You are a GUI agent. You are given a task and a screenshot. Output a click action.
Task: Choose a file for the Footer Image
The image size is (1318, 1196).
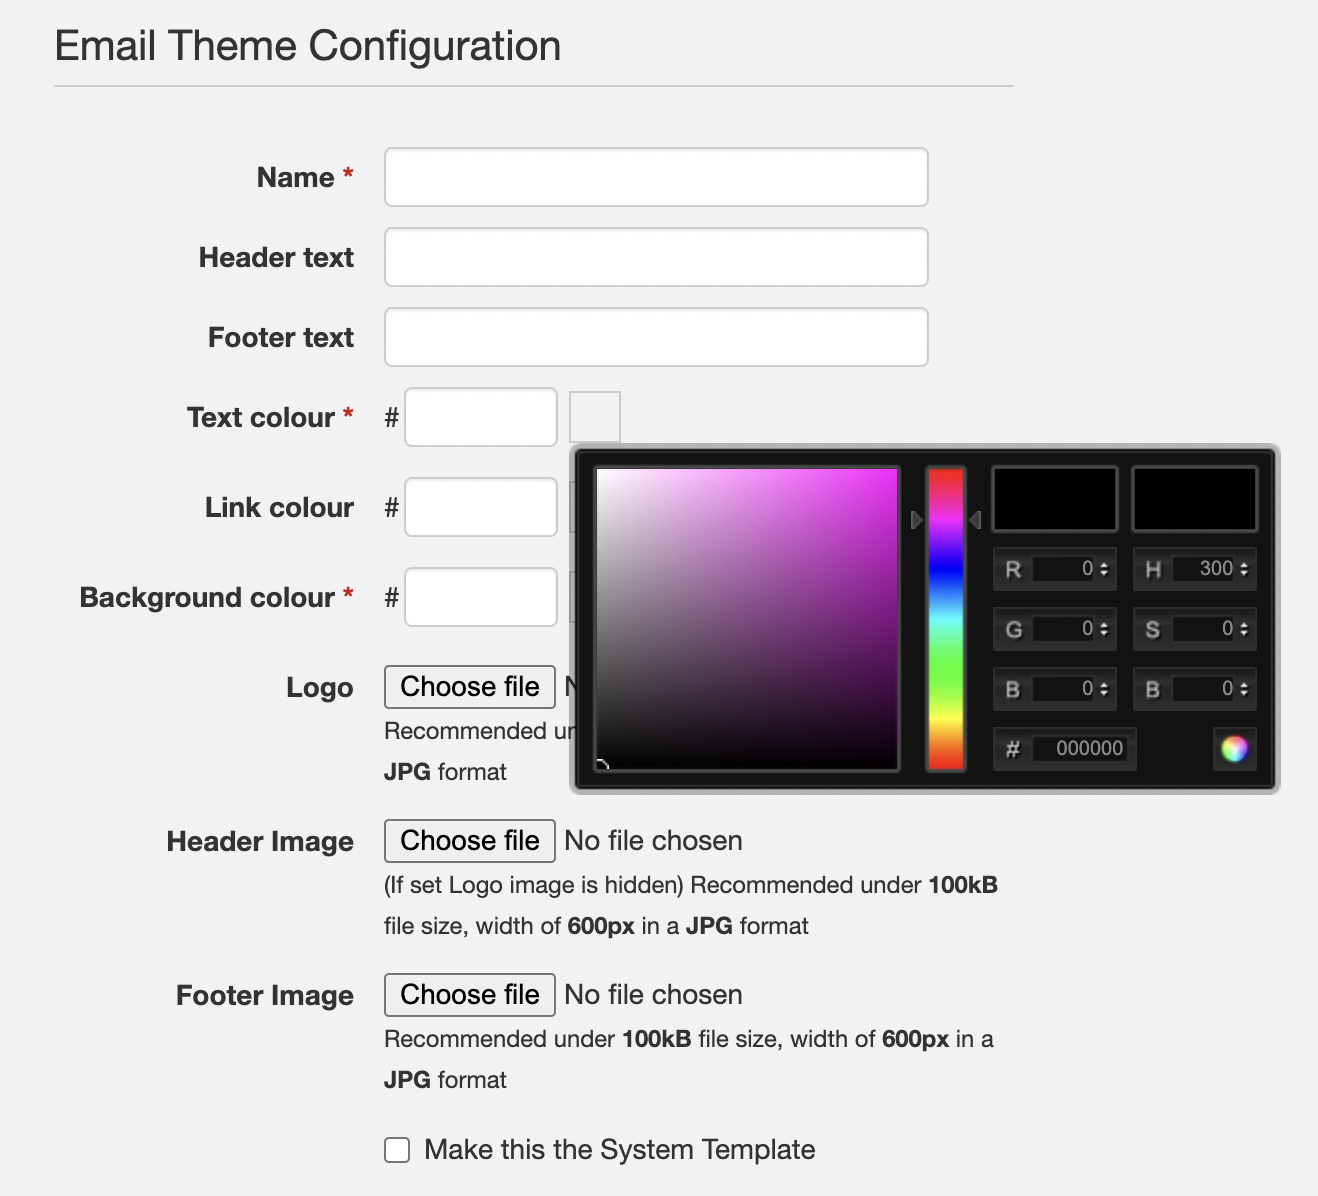(470, 995)
